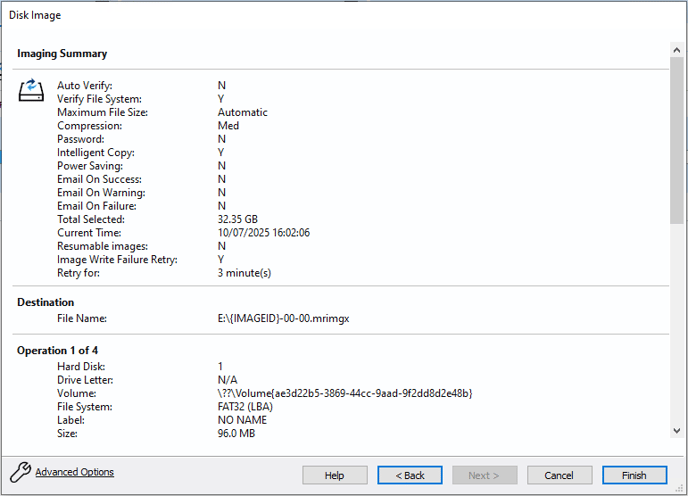Click the 'Email On Warning:' label
Image resolution: width=688 pixels, height=496 pixels.
point(101,193)
